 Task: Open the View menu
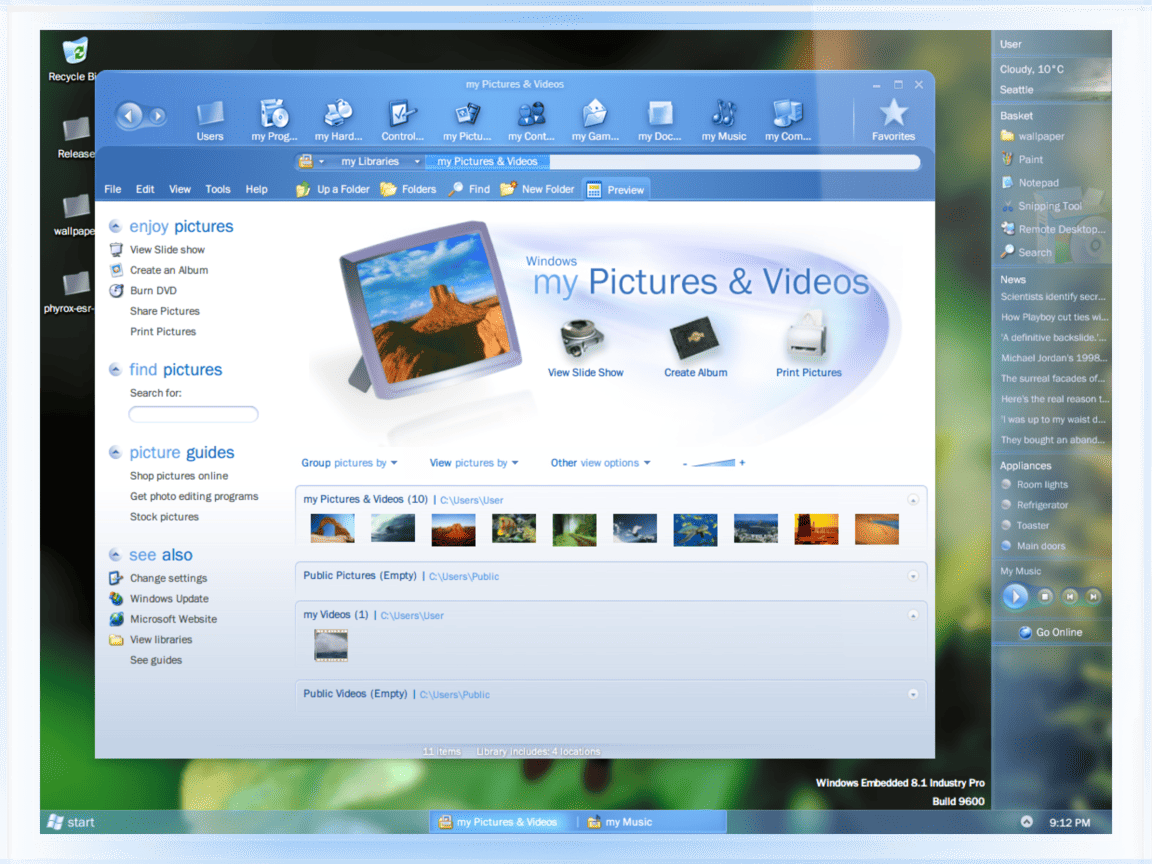coord(180,190)
